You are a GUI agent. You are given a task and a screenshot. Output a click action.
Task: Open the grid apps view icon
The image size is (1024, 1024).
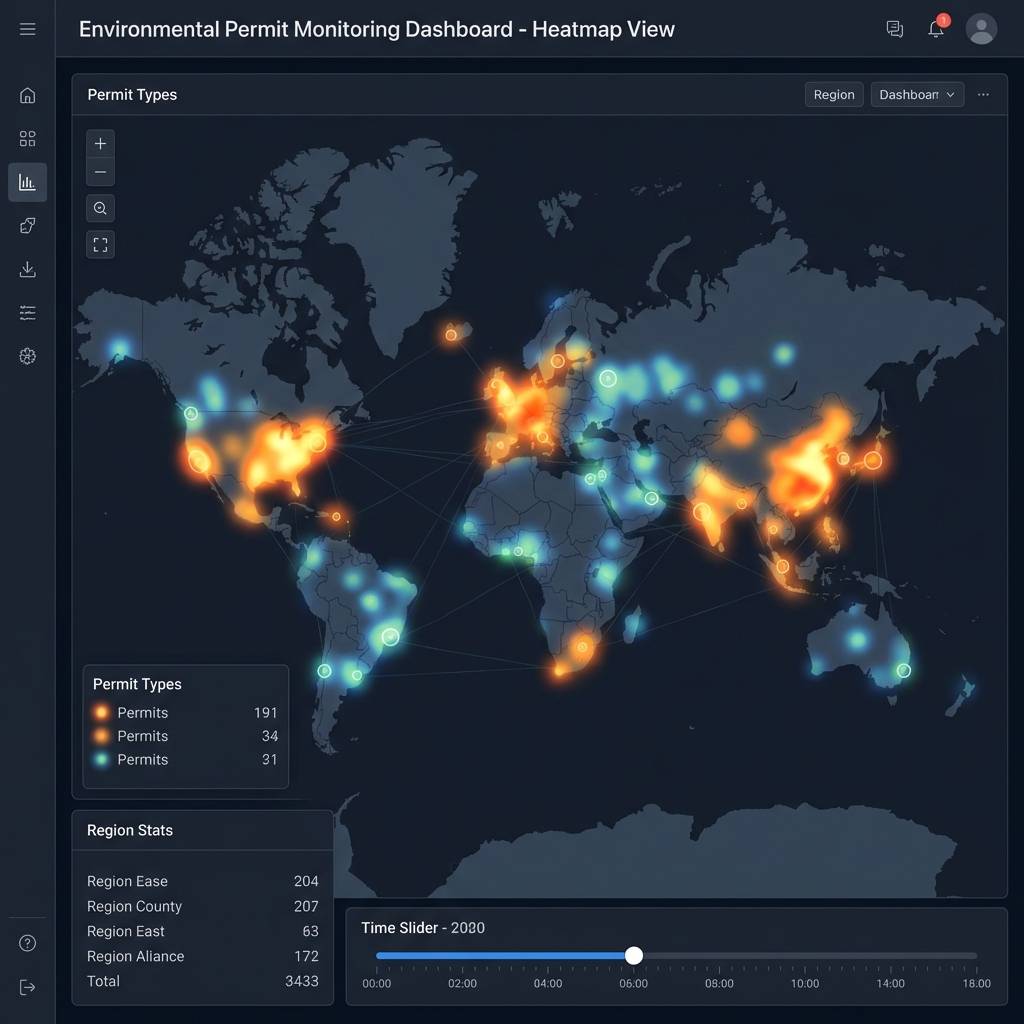click(x=27, y=138)
